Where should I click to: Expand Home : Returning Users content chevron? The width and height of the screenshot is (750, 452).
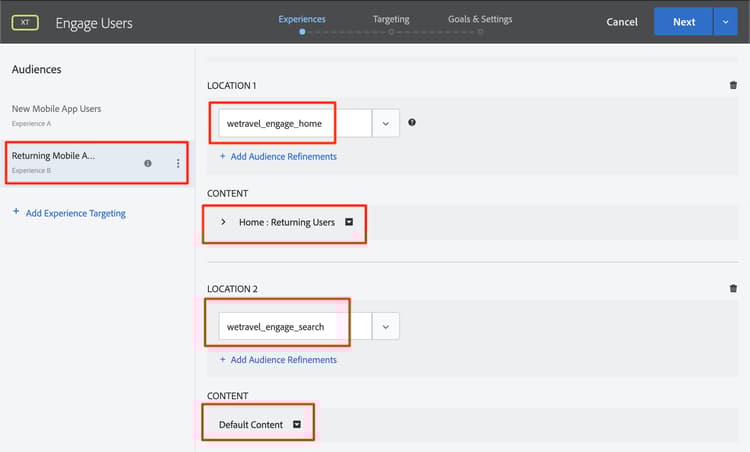(x=223, y=222)
